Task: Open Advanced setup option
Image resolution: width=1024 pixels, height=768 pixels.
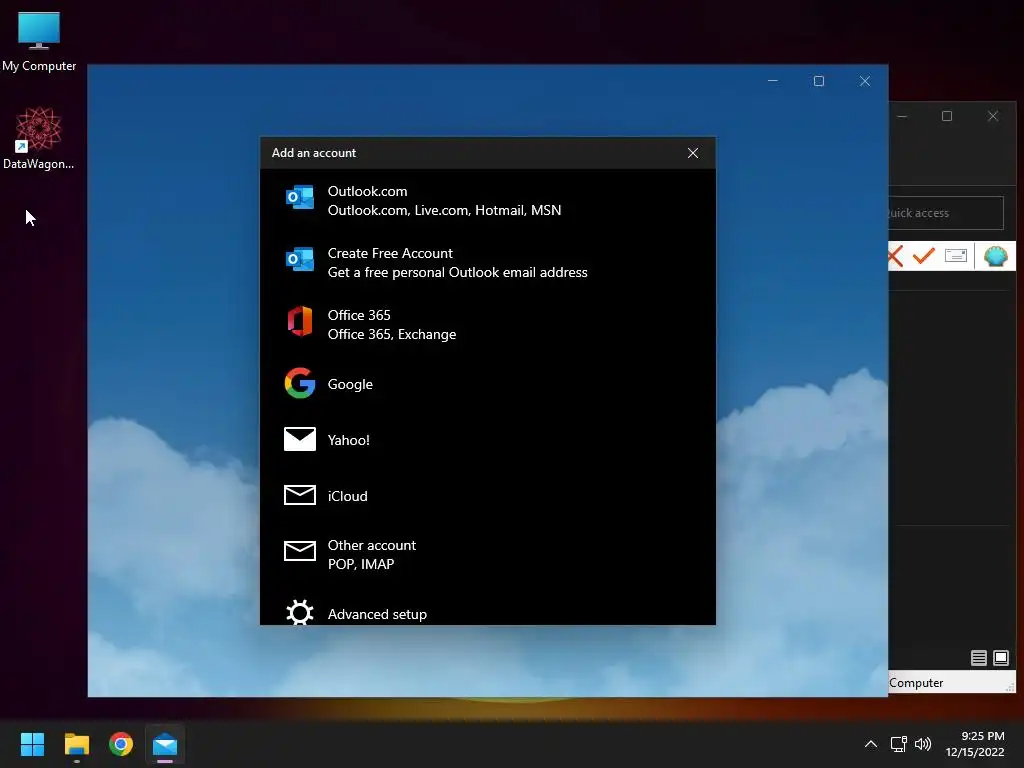Action: pos(488,613)
